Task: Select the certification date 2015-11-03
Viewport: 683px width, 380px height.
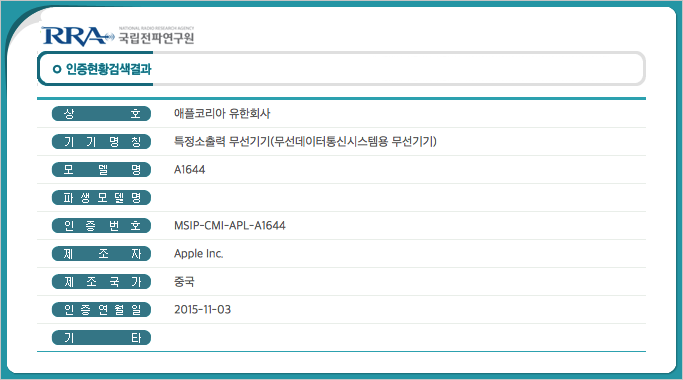Action: pos(203,310)
